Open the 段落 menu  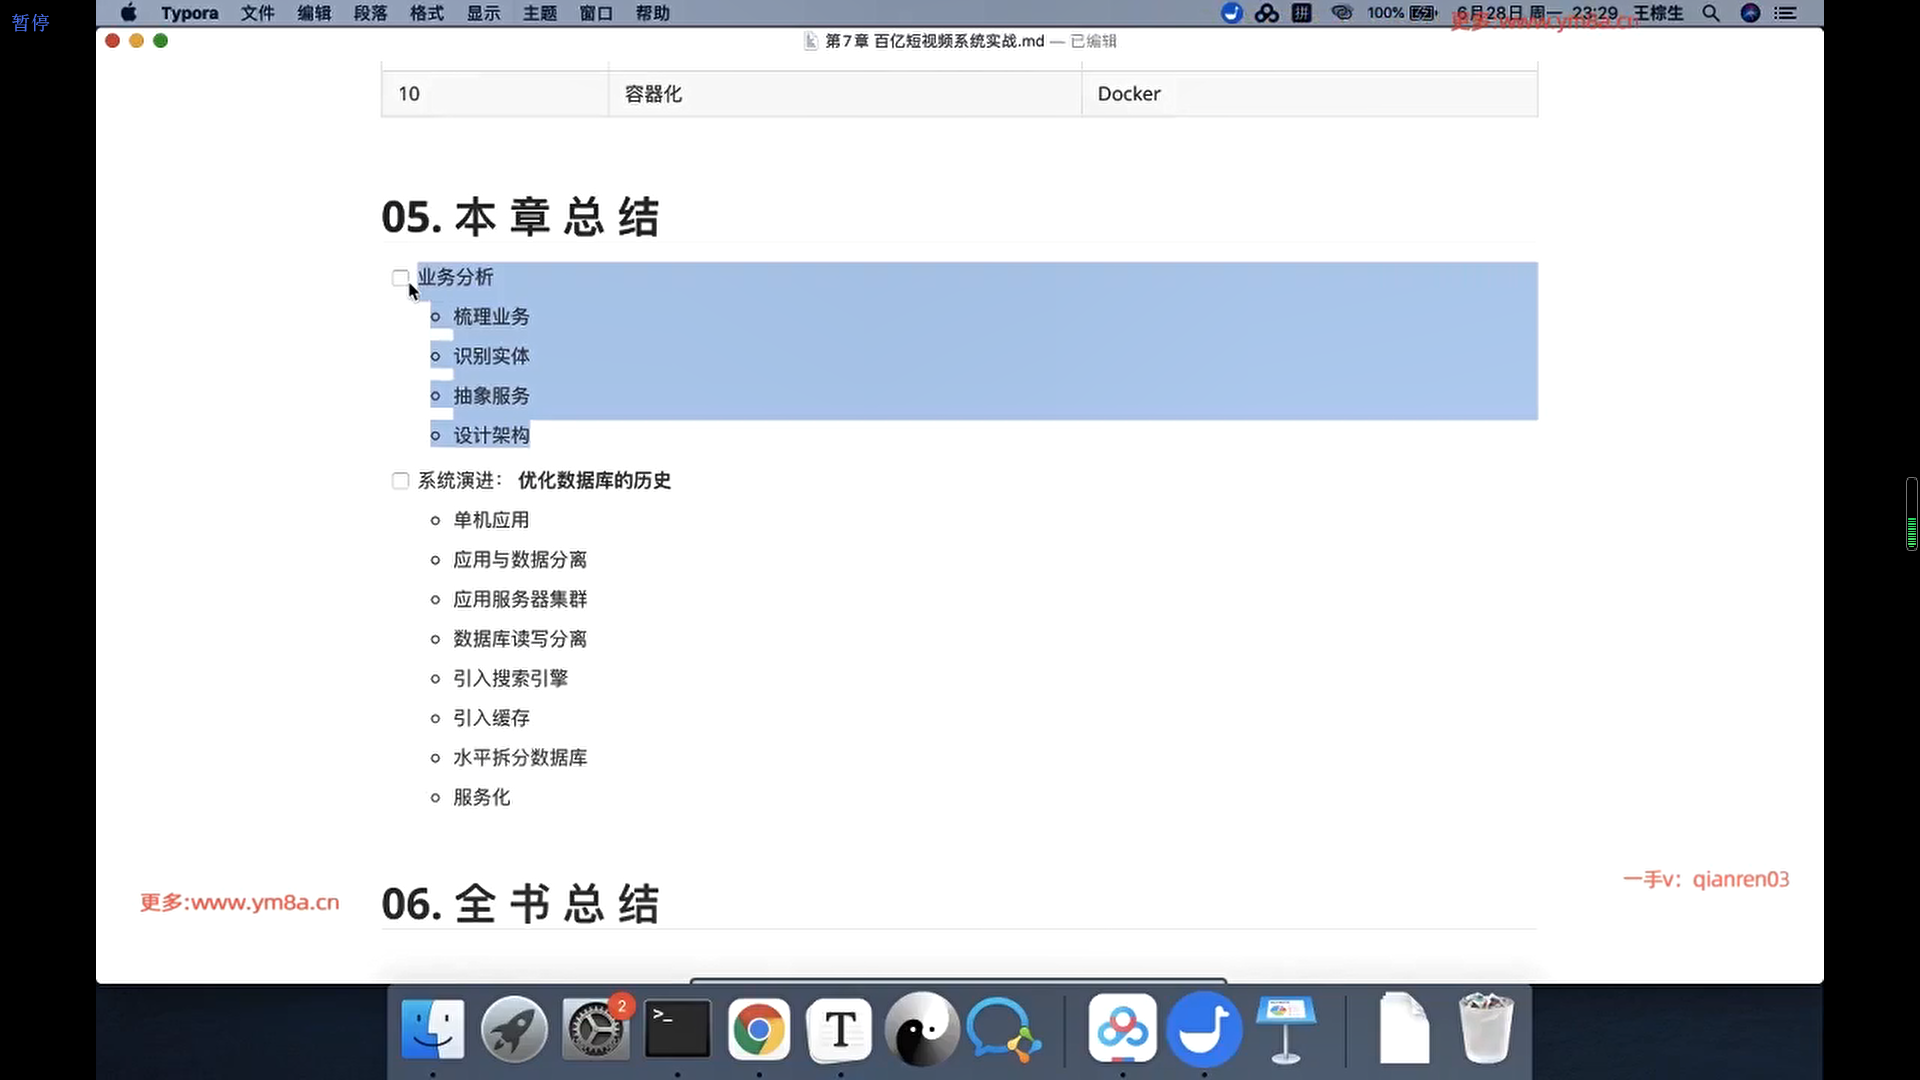click(x=370, y=13)
